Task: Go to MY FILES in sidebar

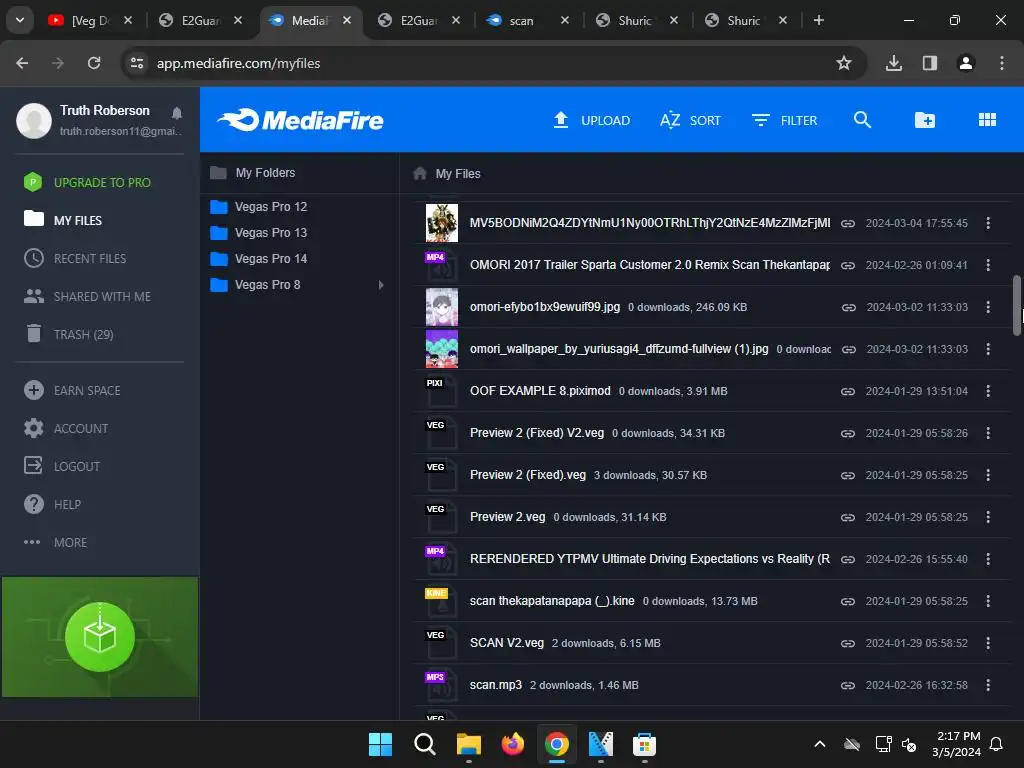Action: click(x=63, y=220)
